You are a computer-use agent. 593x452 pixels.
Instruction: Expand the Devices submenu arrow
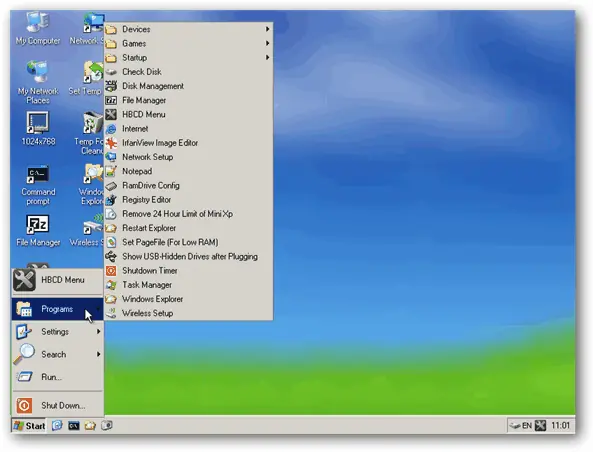pyautogui.click(x=267, y=29)
